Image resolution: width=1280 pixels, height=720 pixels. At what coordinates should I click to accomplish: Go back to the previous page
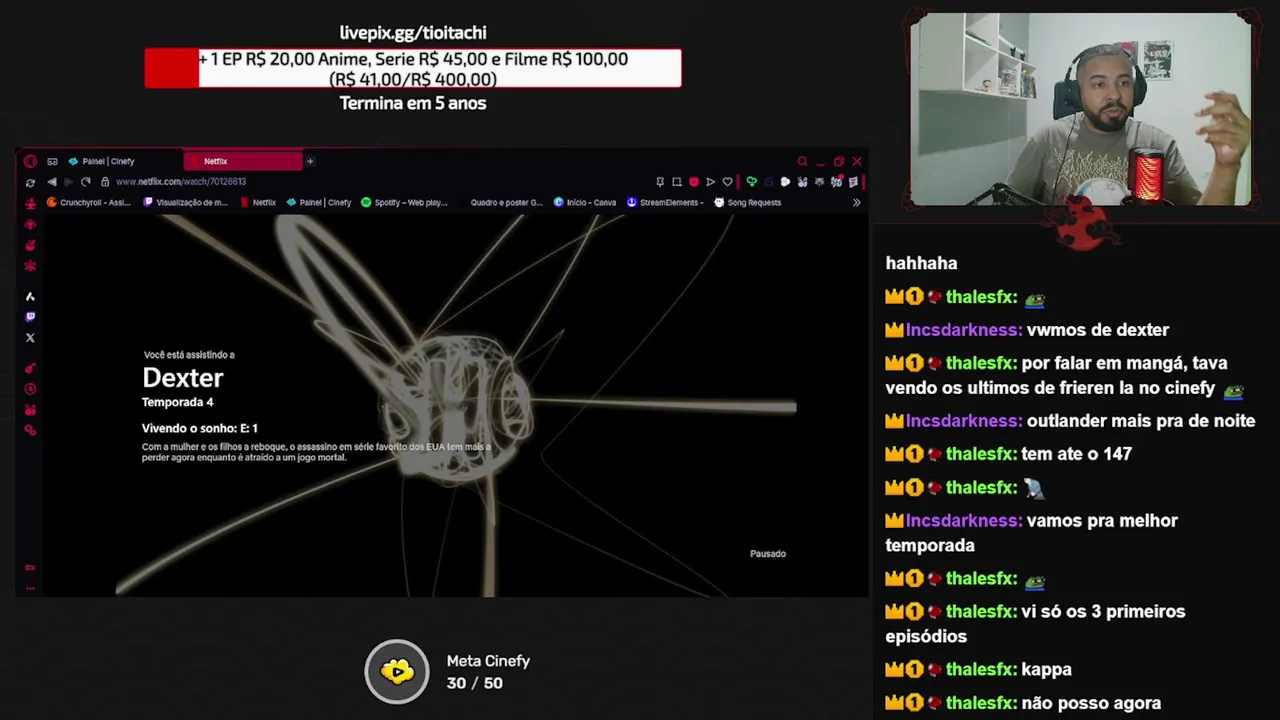click(52, 182)
